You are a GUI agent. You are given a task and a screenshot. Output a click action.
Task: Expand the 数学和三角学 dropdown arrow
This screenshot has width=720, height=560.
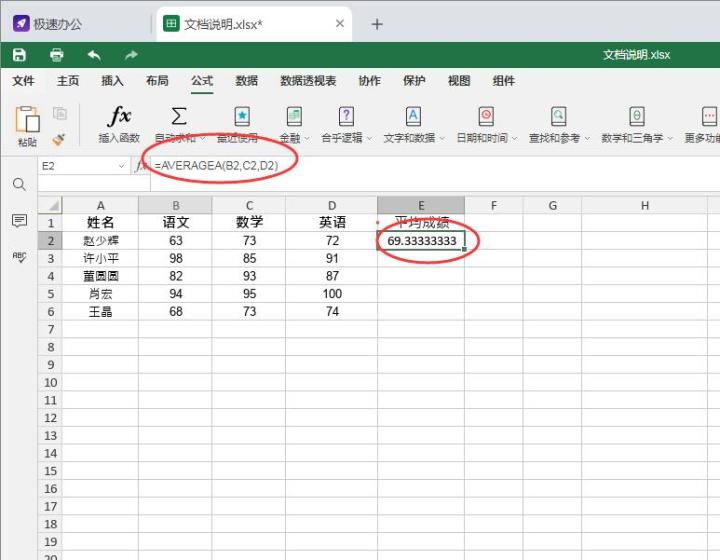pyautogui.click(x=670, y=138)
